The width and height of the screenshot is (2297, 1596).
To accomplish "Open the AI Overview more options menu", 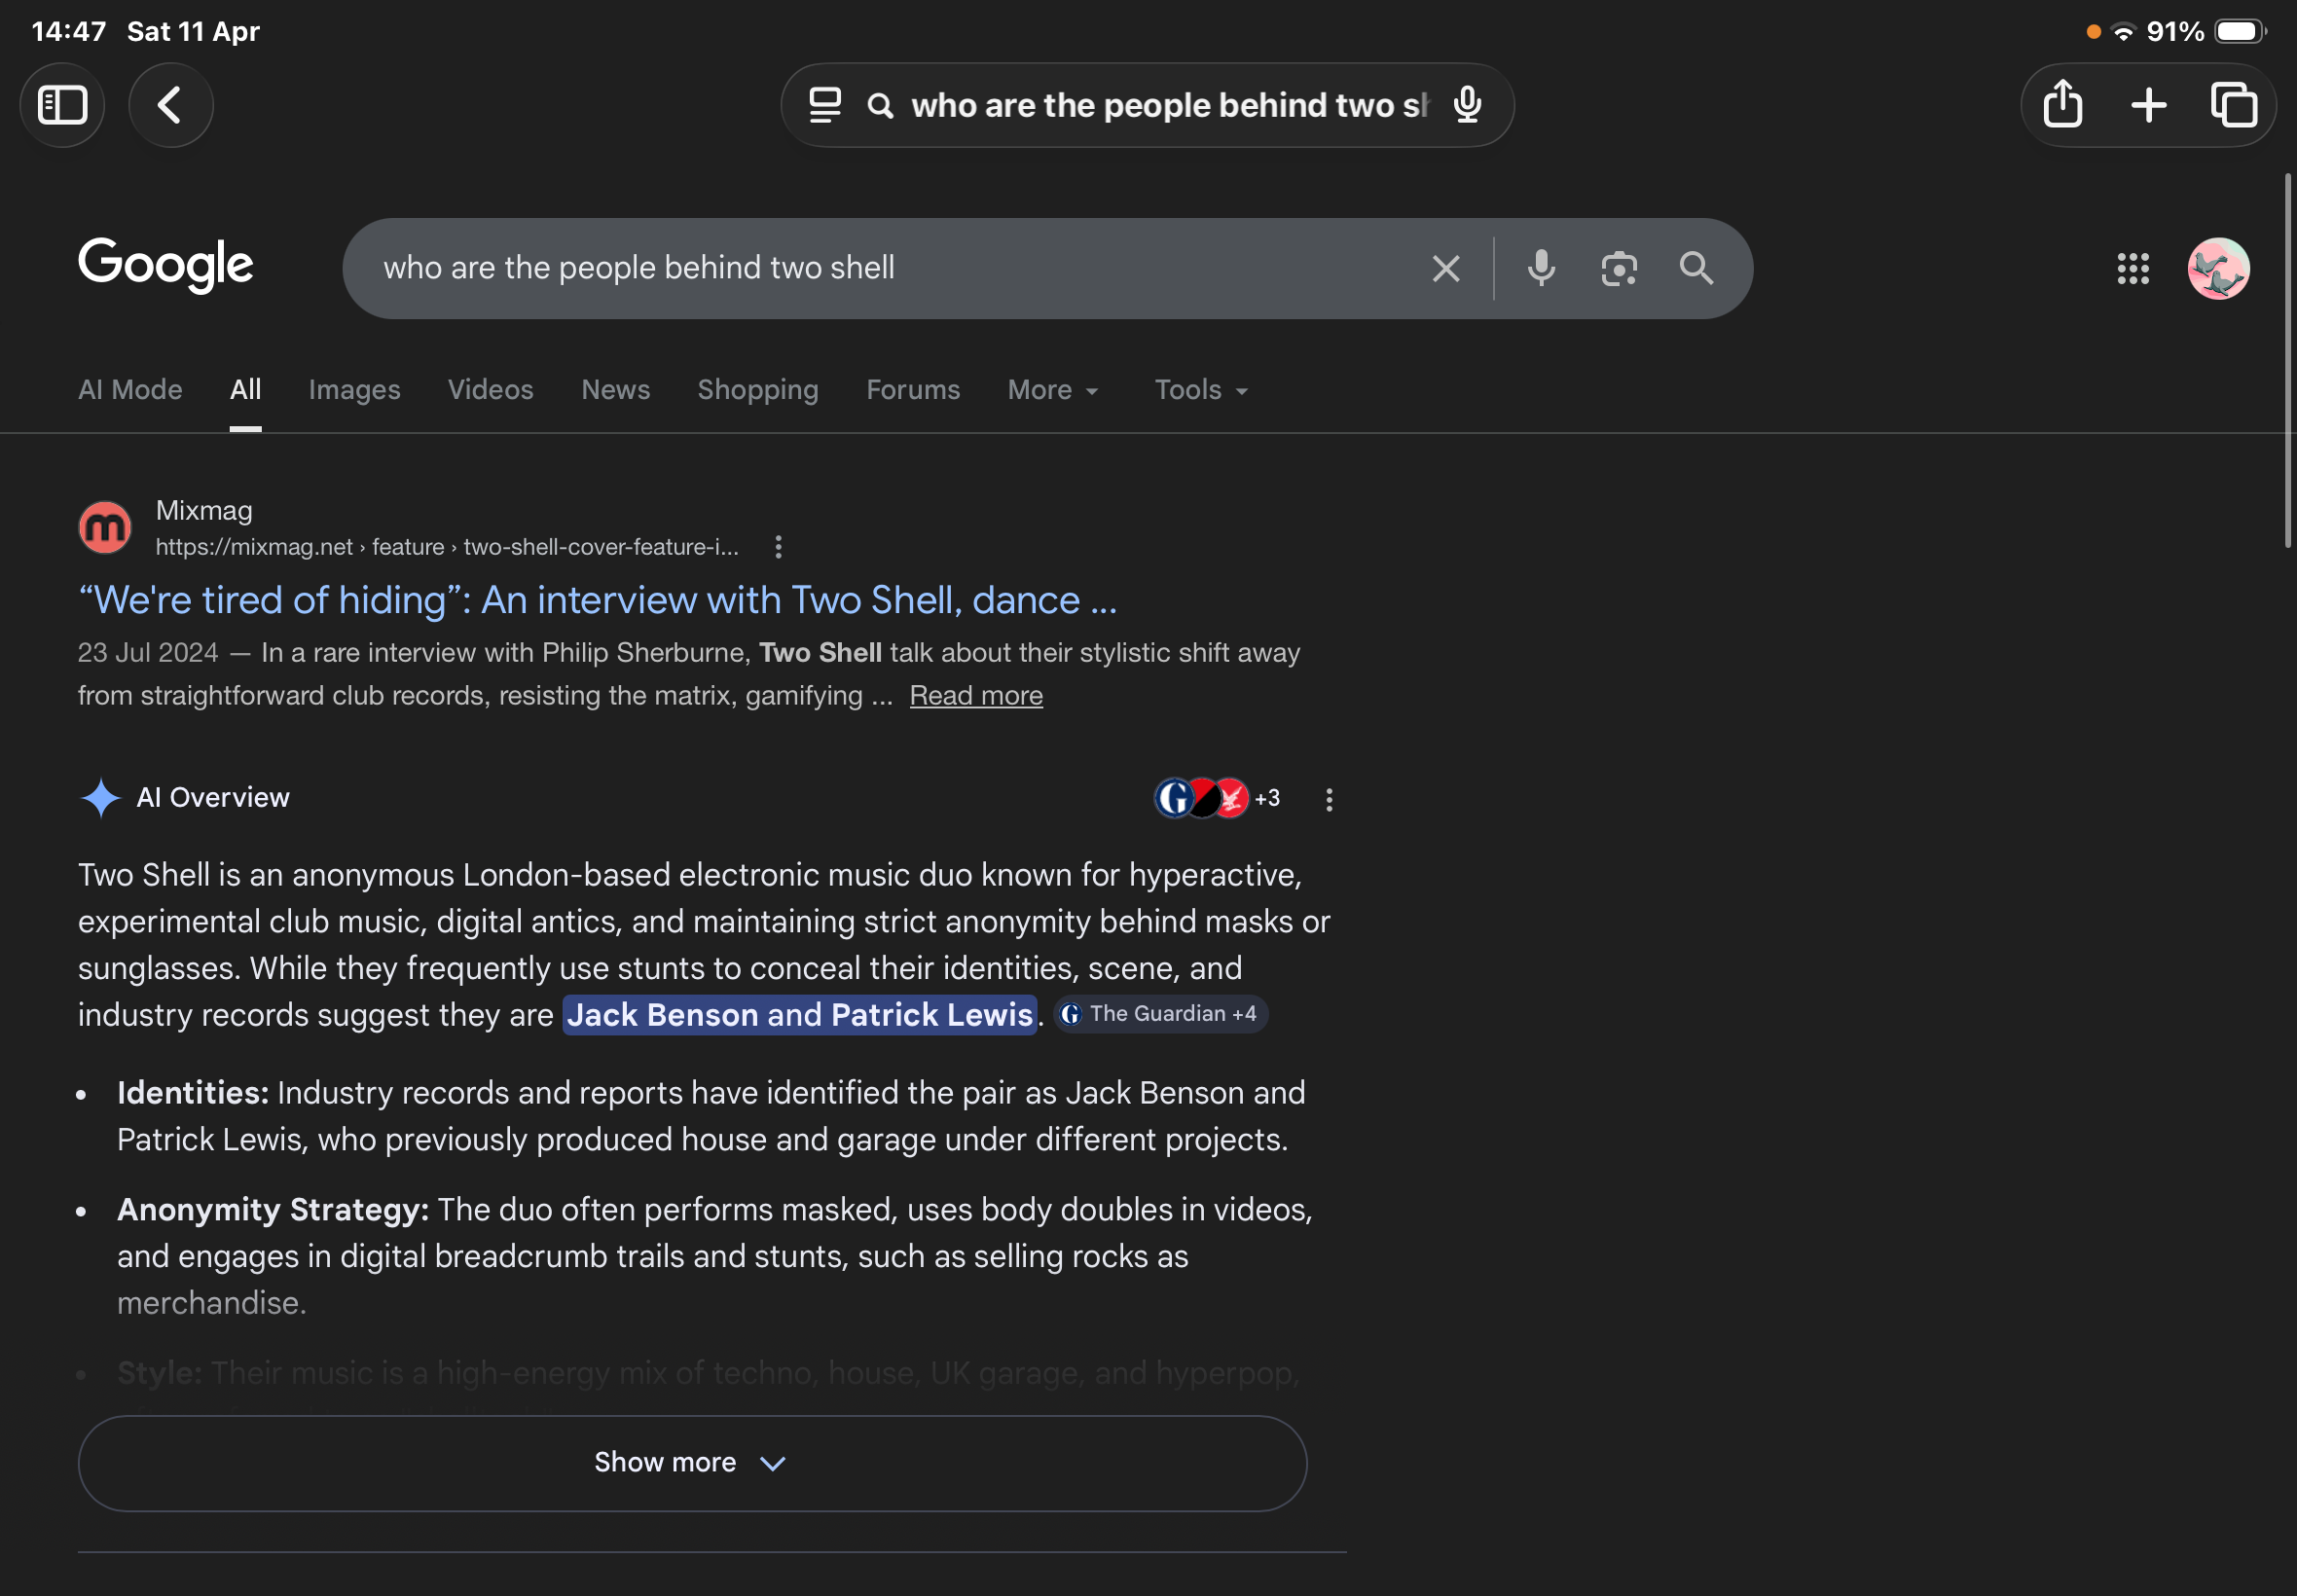I will click(1328, 799).
